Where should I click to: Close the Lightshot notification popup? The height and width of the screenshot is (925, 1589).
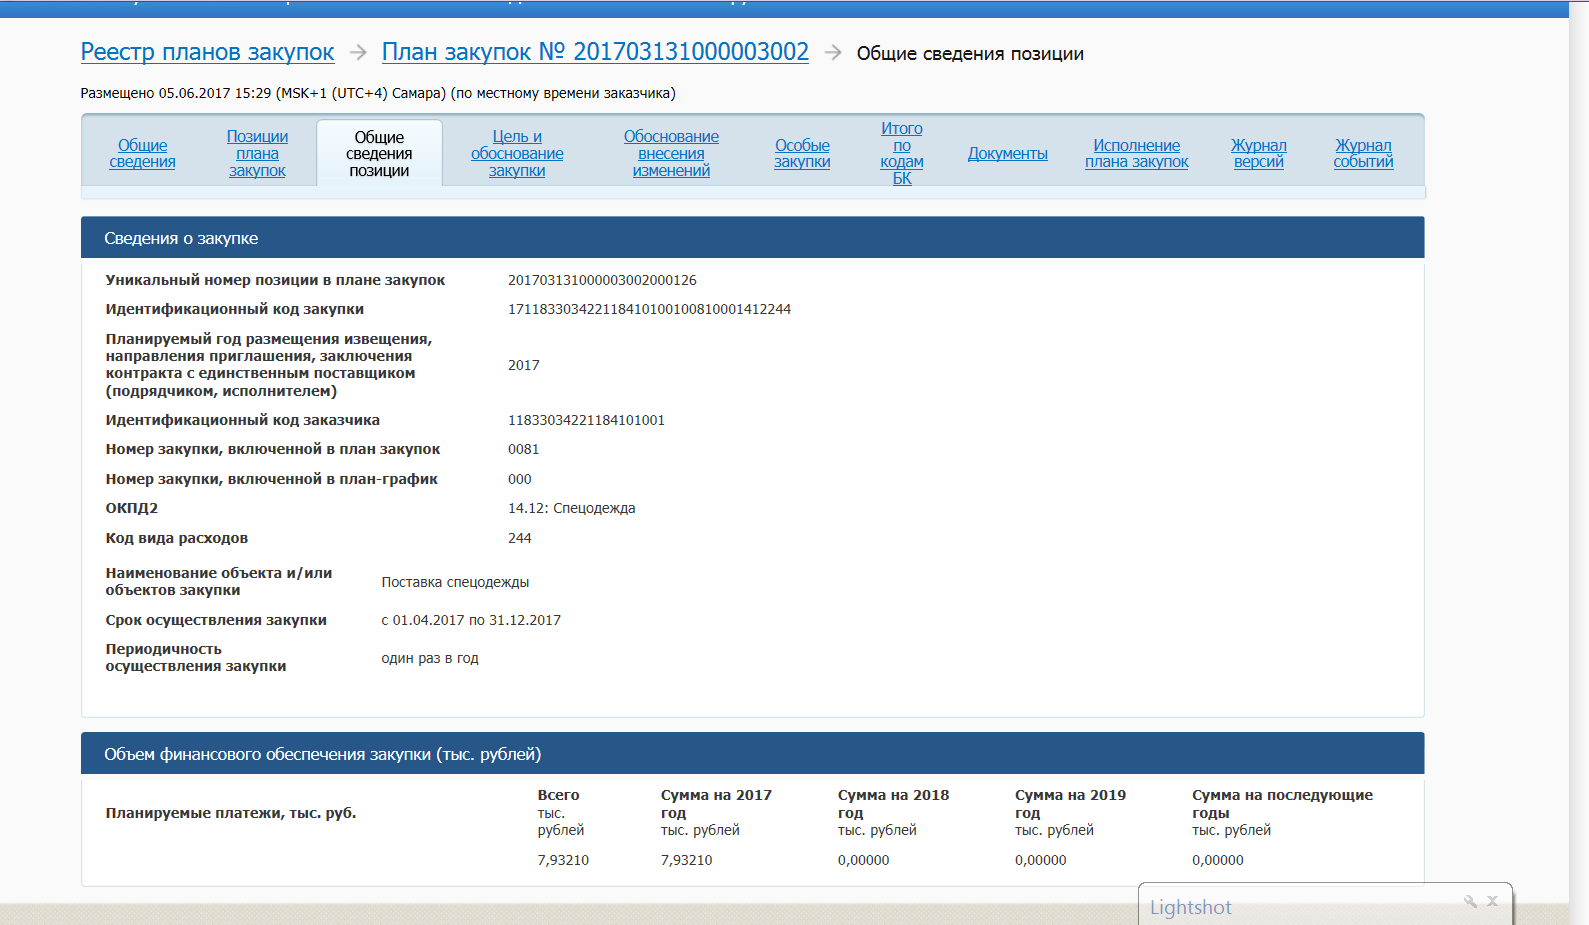[1492, 901]
